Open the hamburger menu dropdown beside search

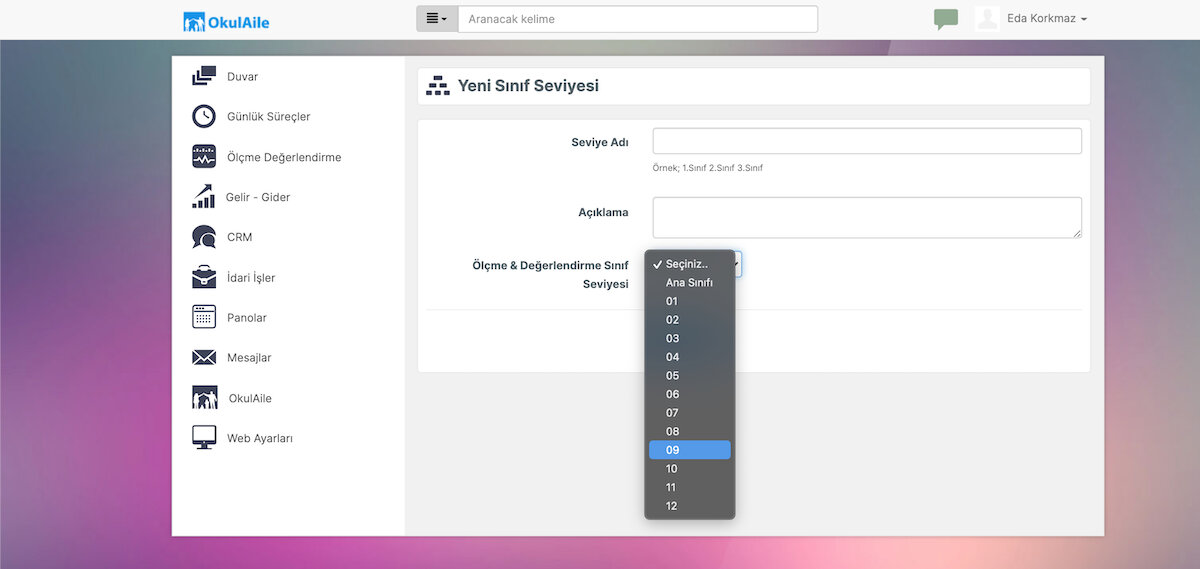click(x=437, y=19)
